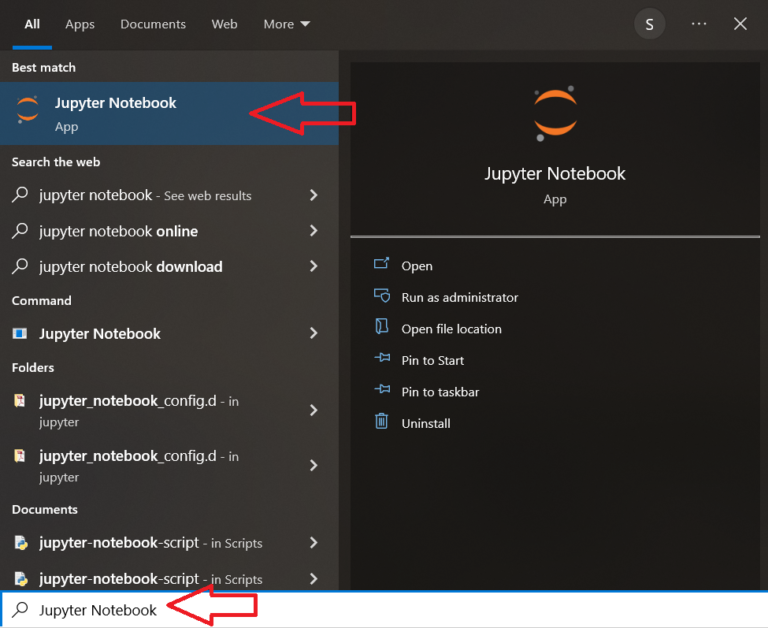Expand the More filter dropdown

[286, 24]
